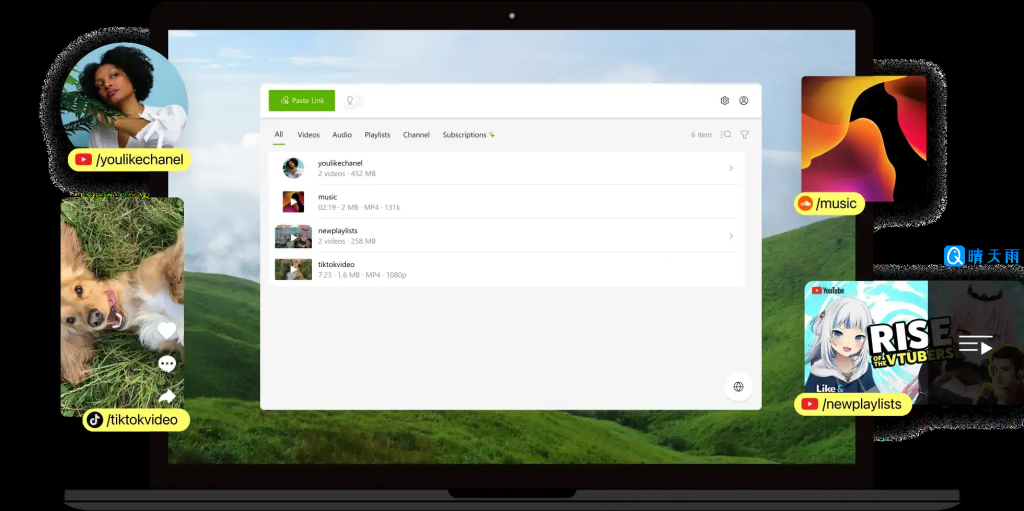Open the Playlists tab
The image size is (1024, 511).
377,135
